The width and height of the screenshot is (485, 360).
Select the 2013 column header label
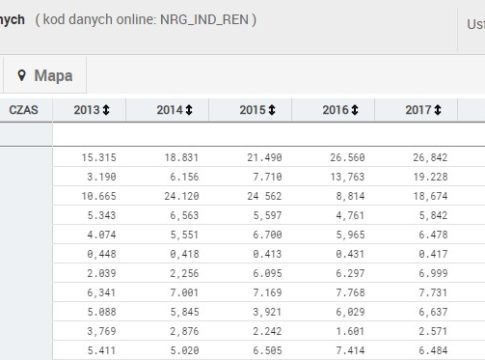87,110
